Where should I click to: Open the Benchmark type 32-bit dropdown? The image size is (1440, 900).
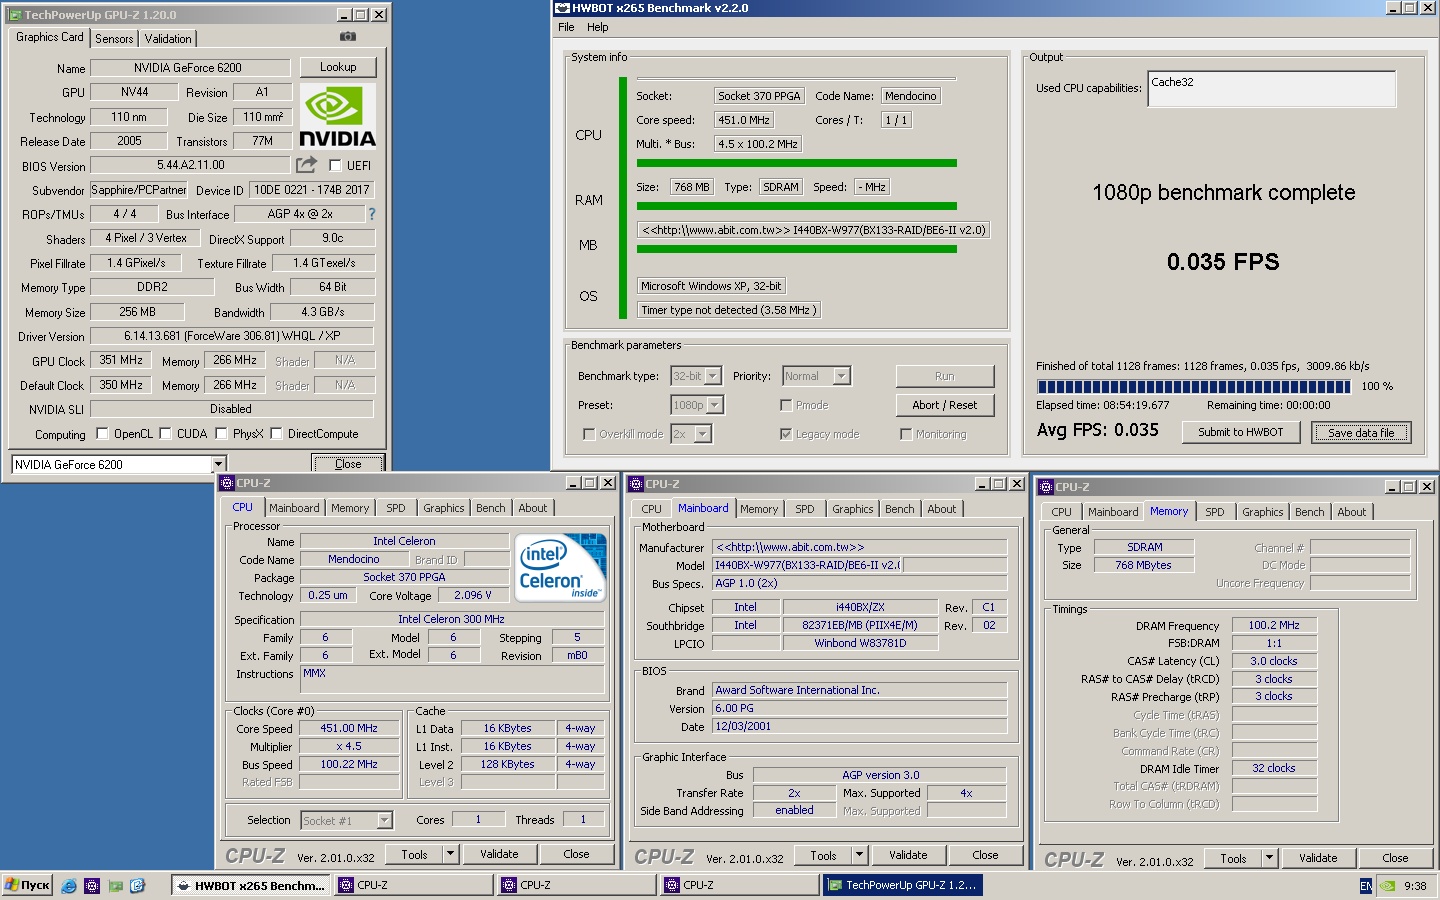click(712, 376)
